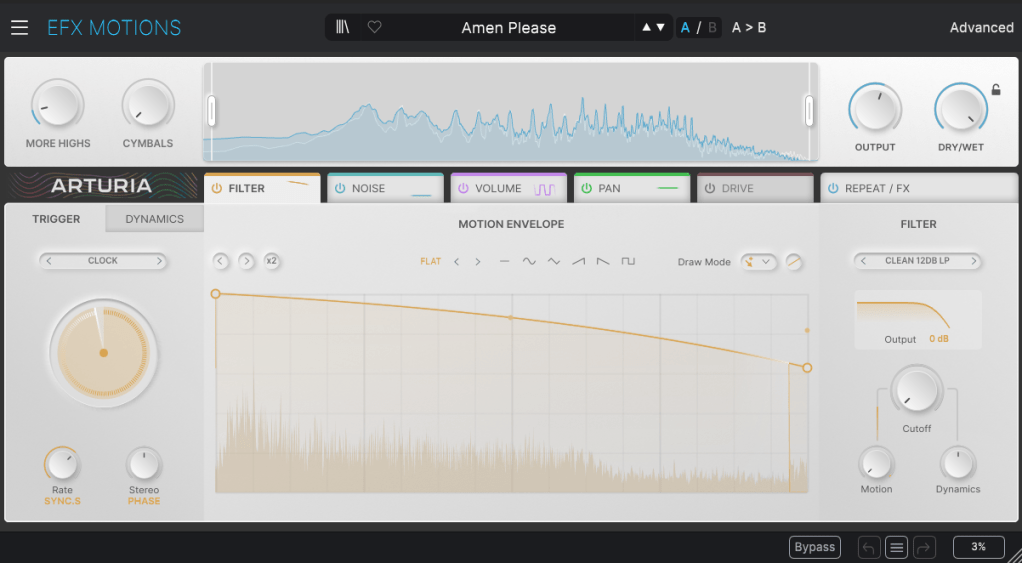This screenshot has height=563, width=1022.
Task: Choose the ramp up envelope shape
Action: pyautogui.click(x=578, y=262)
